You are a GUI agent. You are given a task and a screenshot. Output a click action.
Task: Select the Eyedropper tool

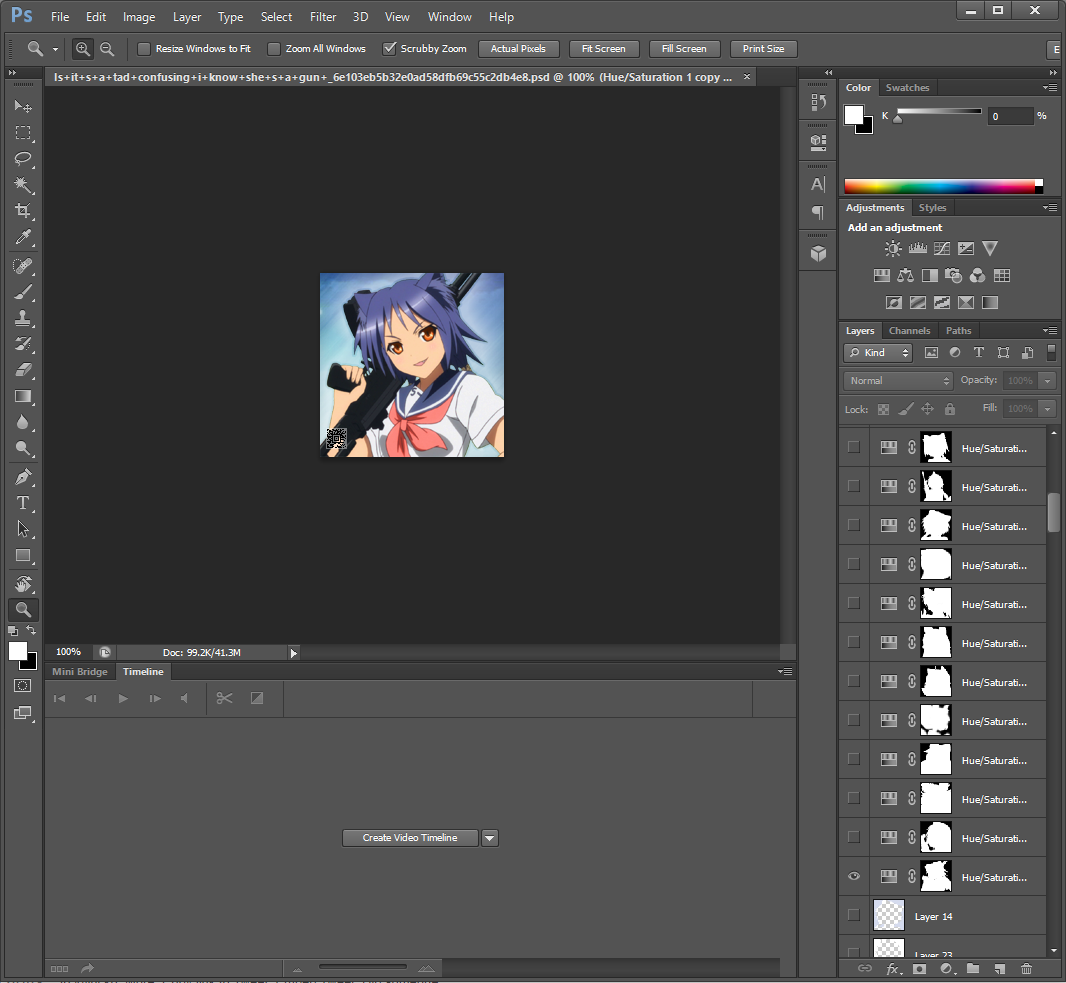(22, 237)
